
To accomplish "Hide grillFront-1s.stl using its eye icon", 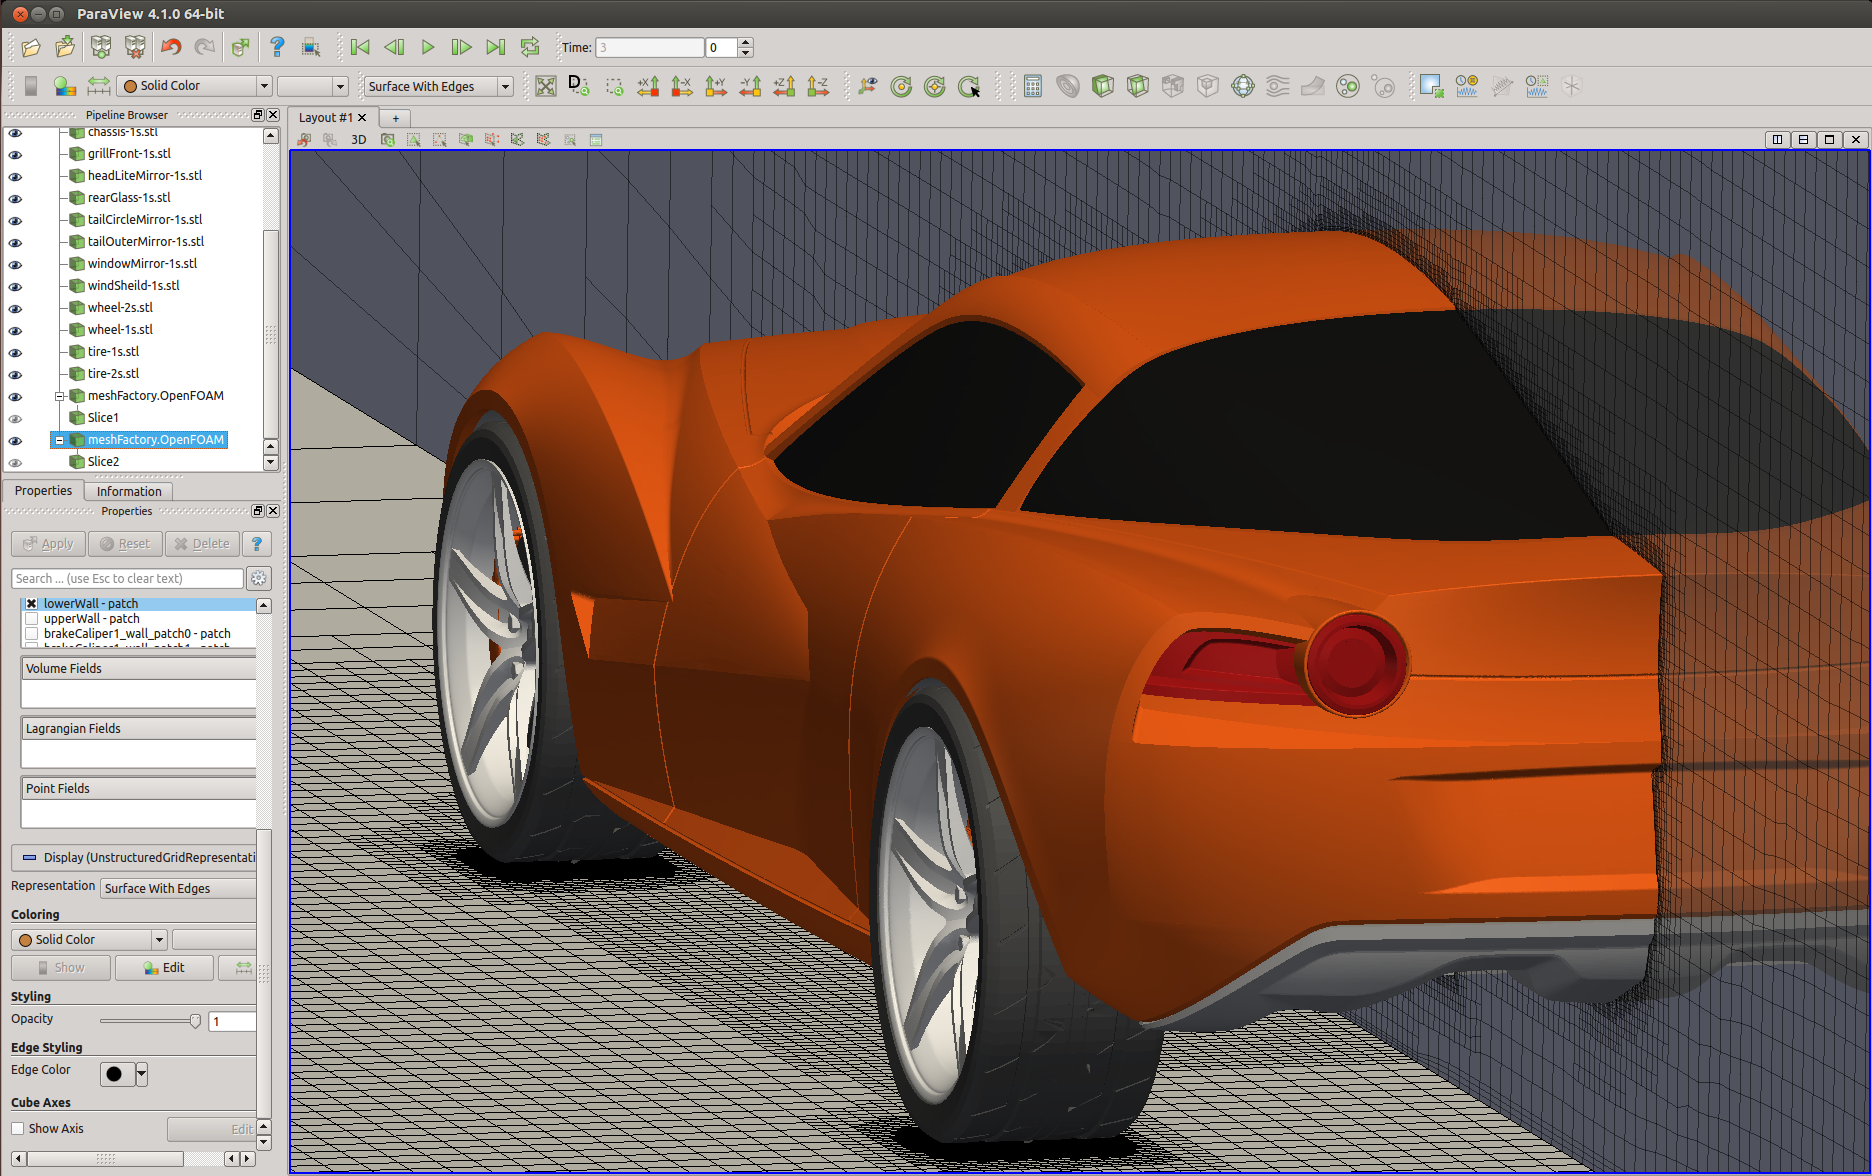I will click(x=15, y=154).
